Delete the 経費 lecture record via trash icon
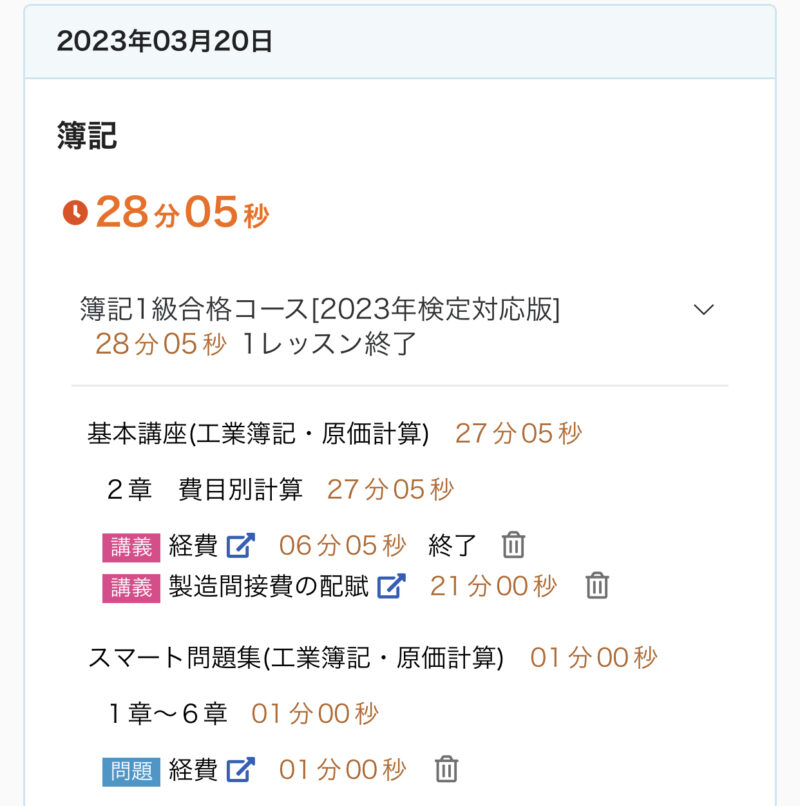Image resolution: width=800 pixels, height=806 pixels. [x=513, y=546]
